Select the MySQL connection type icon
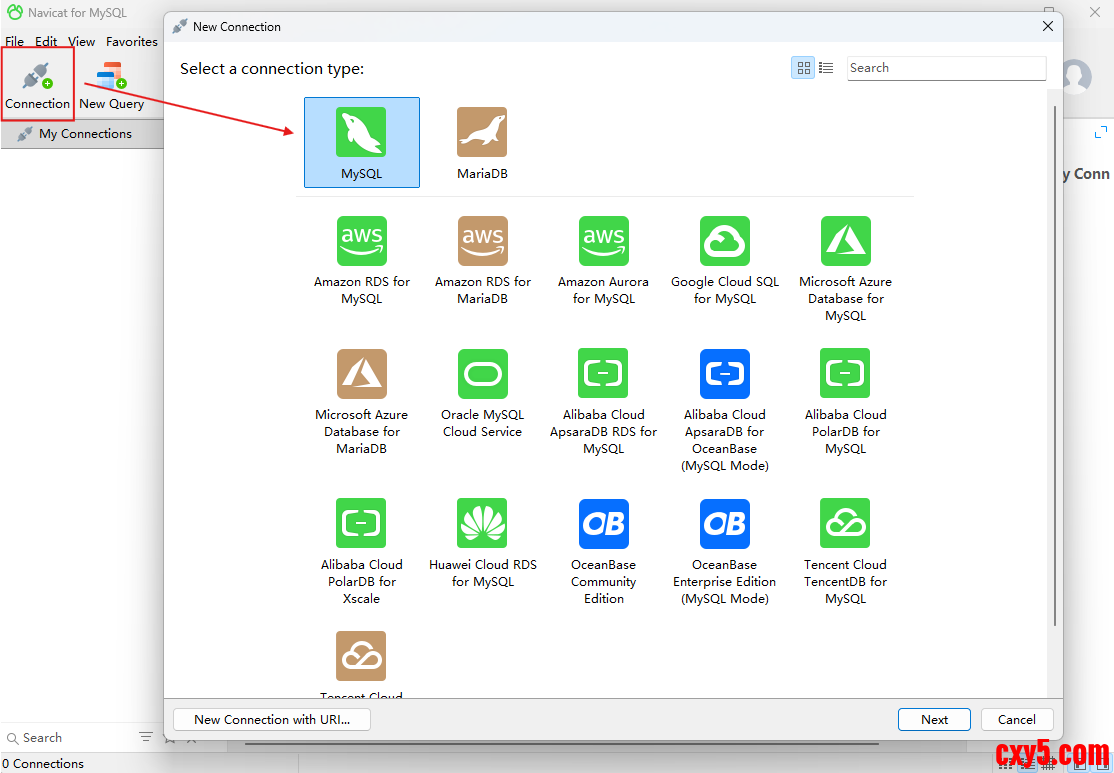Viewport: 1114px width, 773px height. coord(361,133)
